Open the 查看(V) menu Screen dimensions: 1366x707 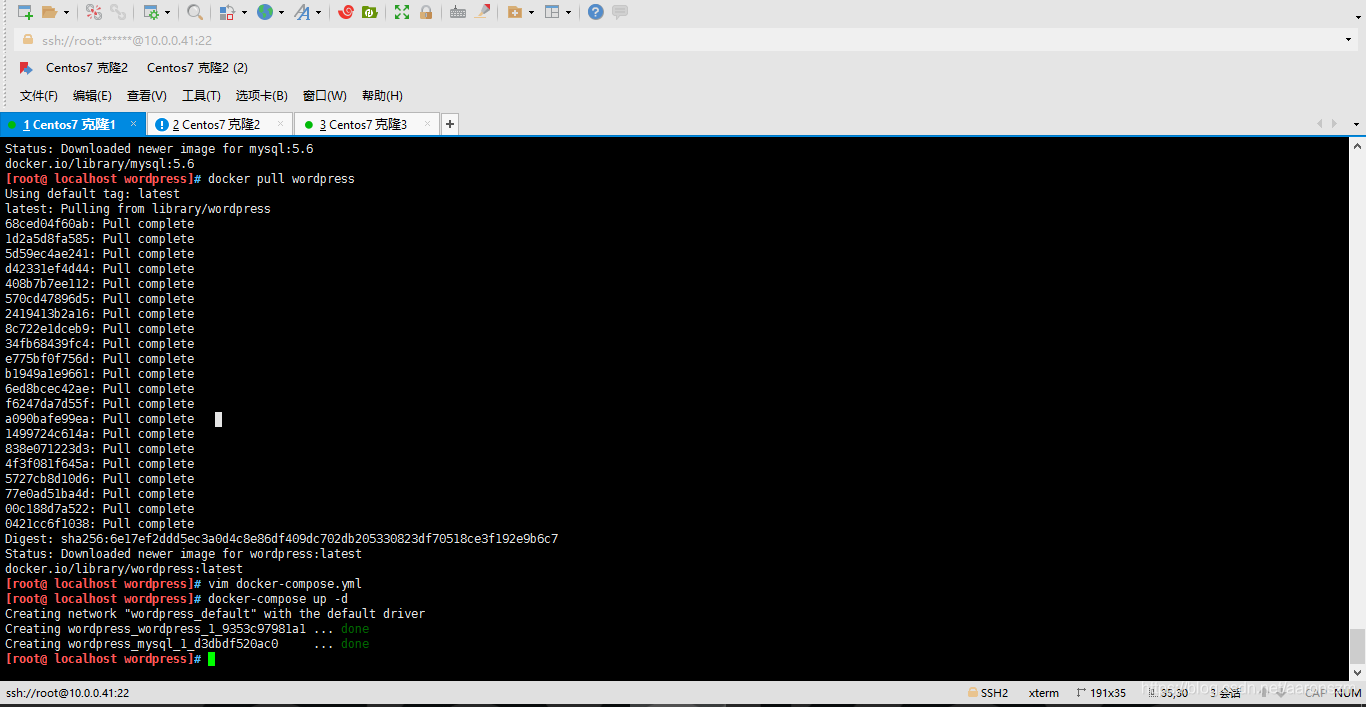tap(147, 96)
